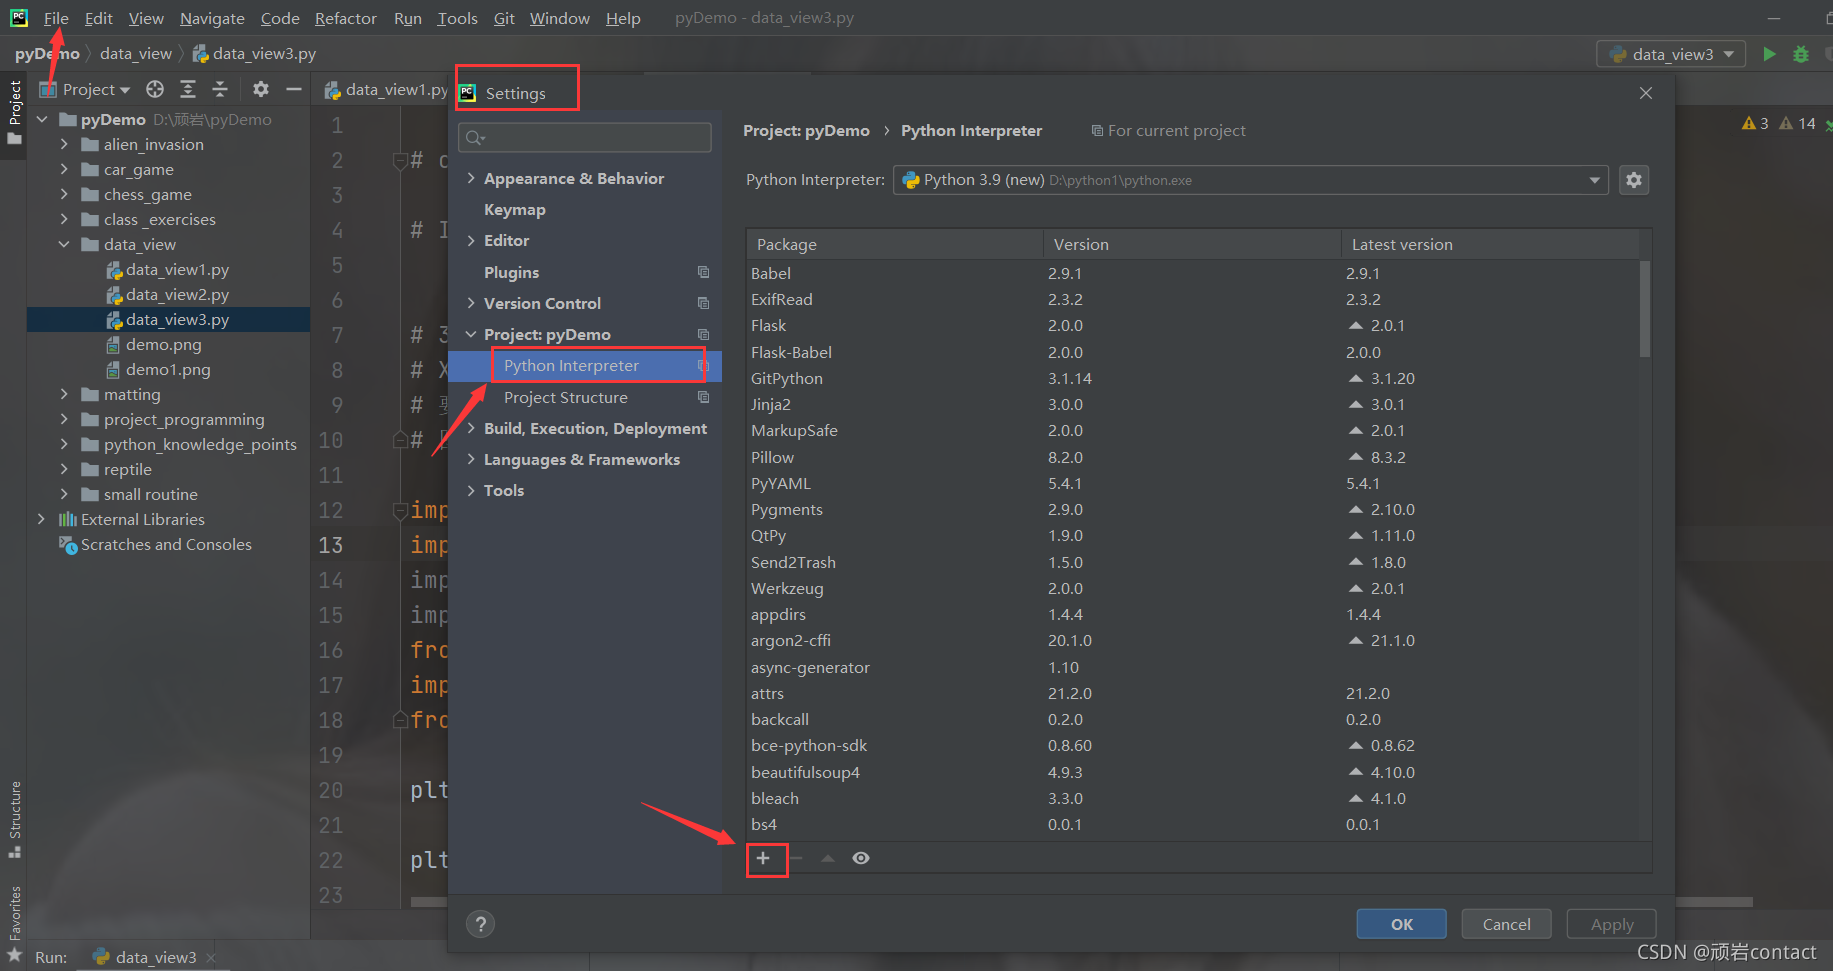
Task: Select Python Interpreter settings item
Action: coord(585,365)
